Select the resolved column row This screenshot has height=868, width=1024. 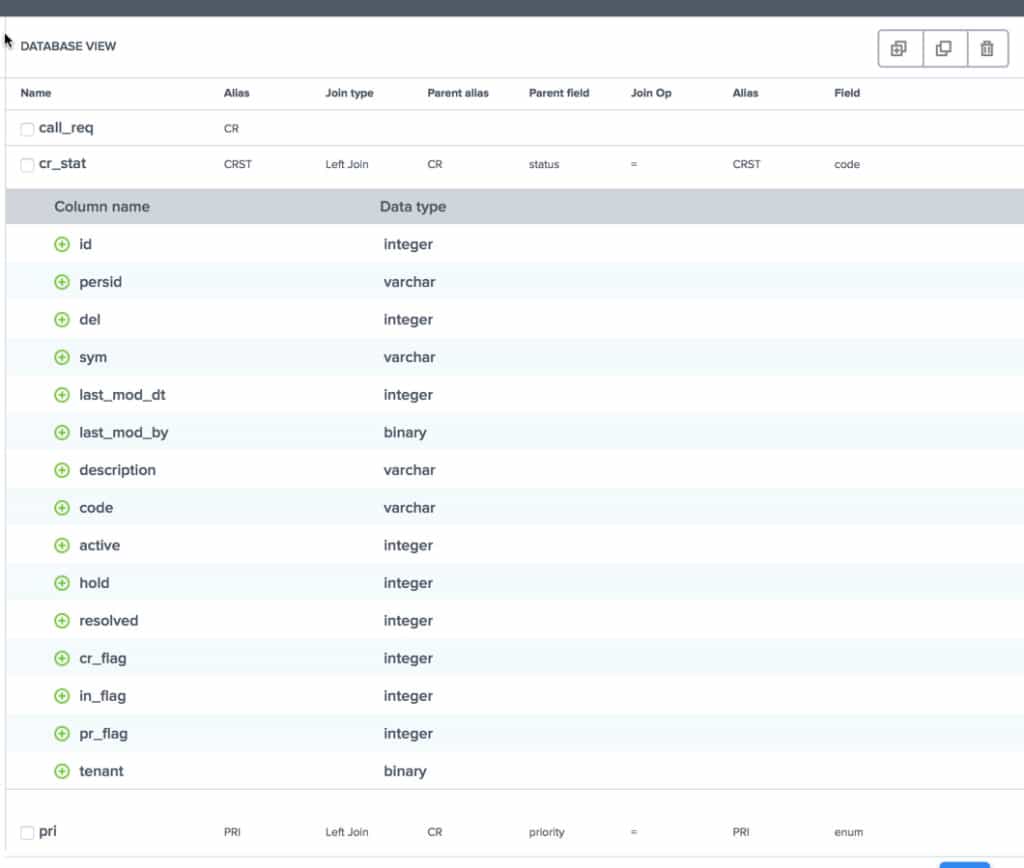coord(108,620)
